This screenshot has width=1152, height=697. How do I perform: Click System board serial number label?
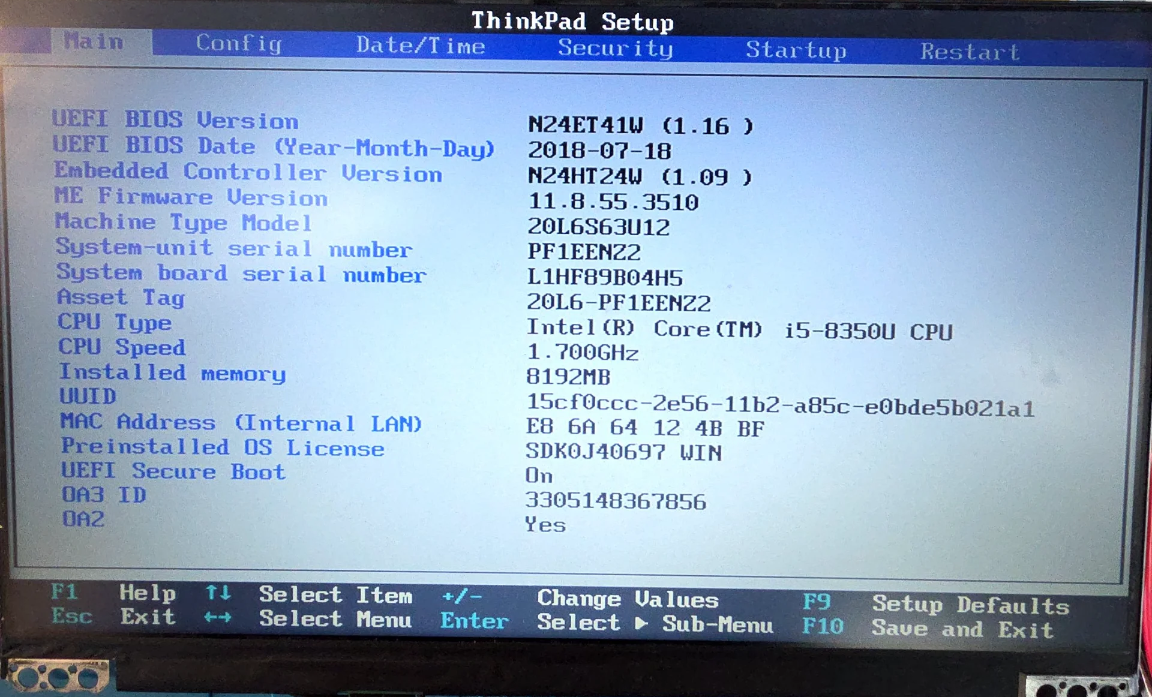[x=241, y=273]
